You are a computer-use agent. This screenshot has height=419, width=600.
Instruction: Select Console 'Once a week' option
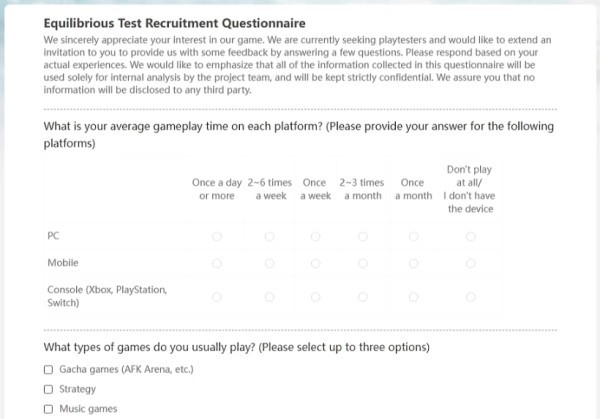[315, 297]
